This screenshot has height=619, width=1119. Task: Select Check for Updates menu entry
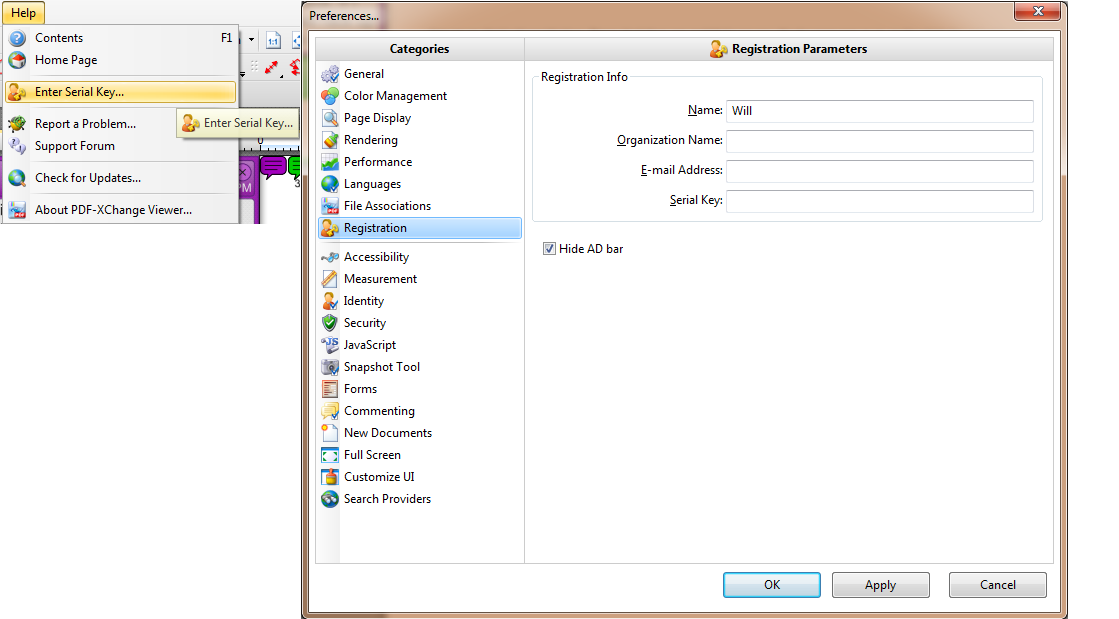click(120, 178)
